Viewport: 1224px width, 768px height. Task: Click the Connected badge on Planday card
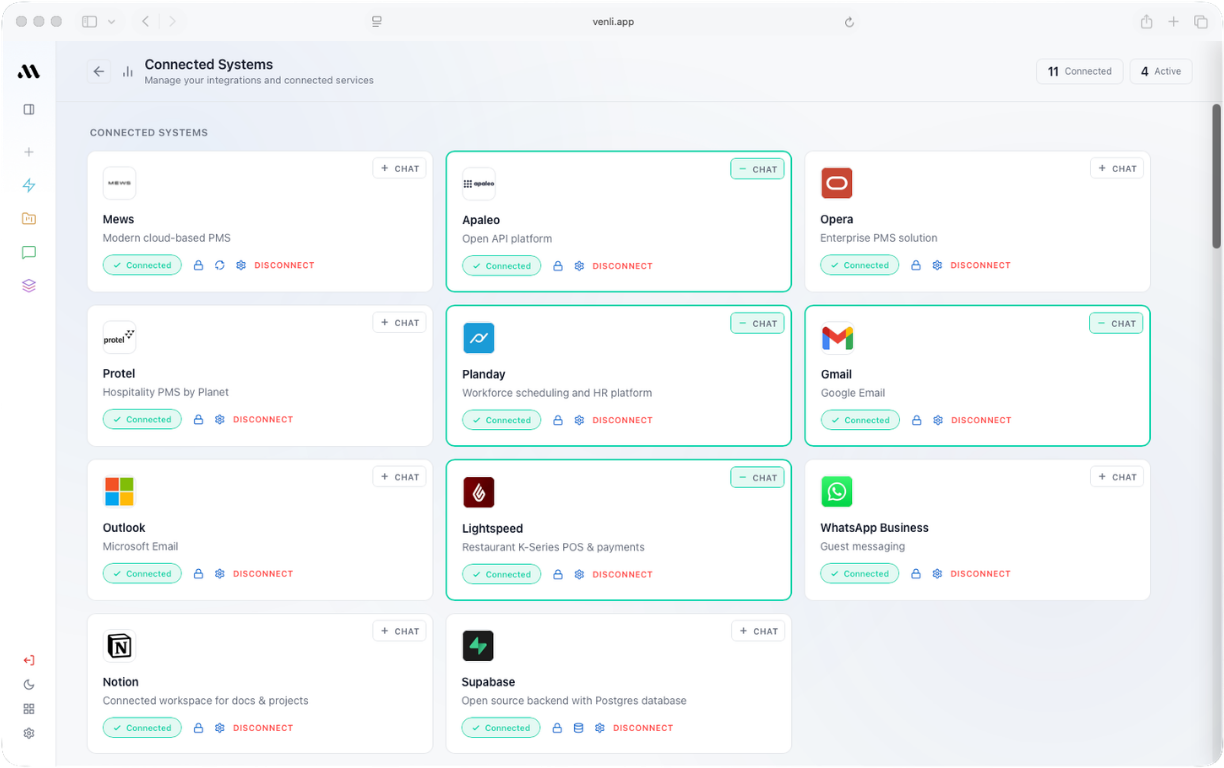501,420
